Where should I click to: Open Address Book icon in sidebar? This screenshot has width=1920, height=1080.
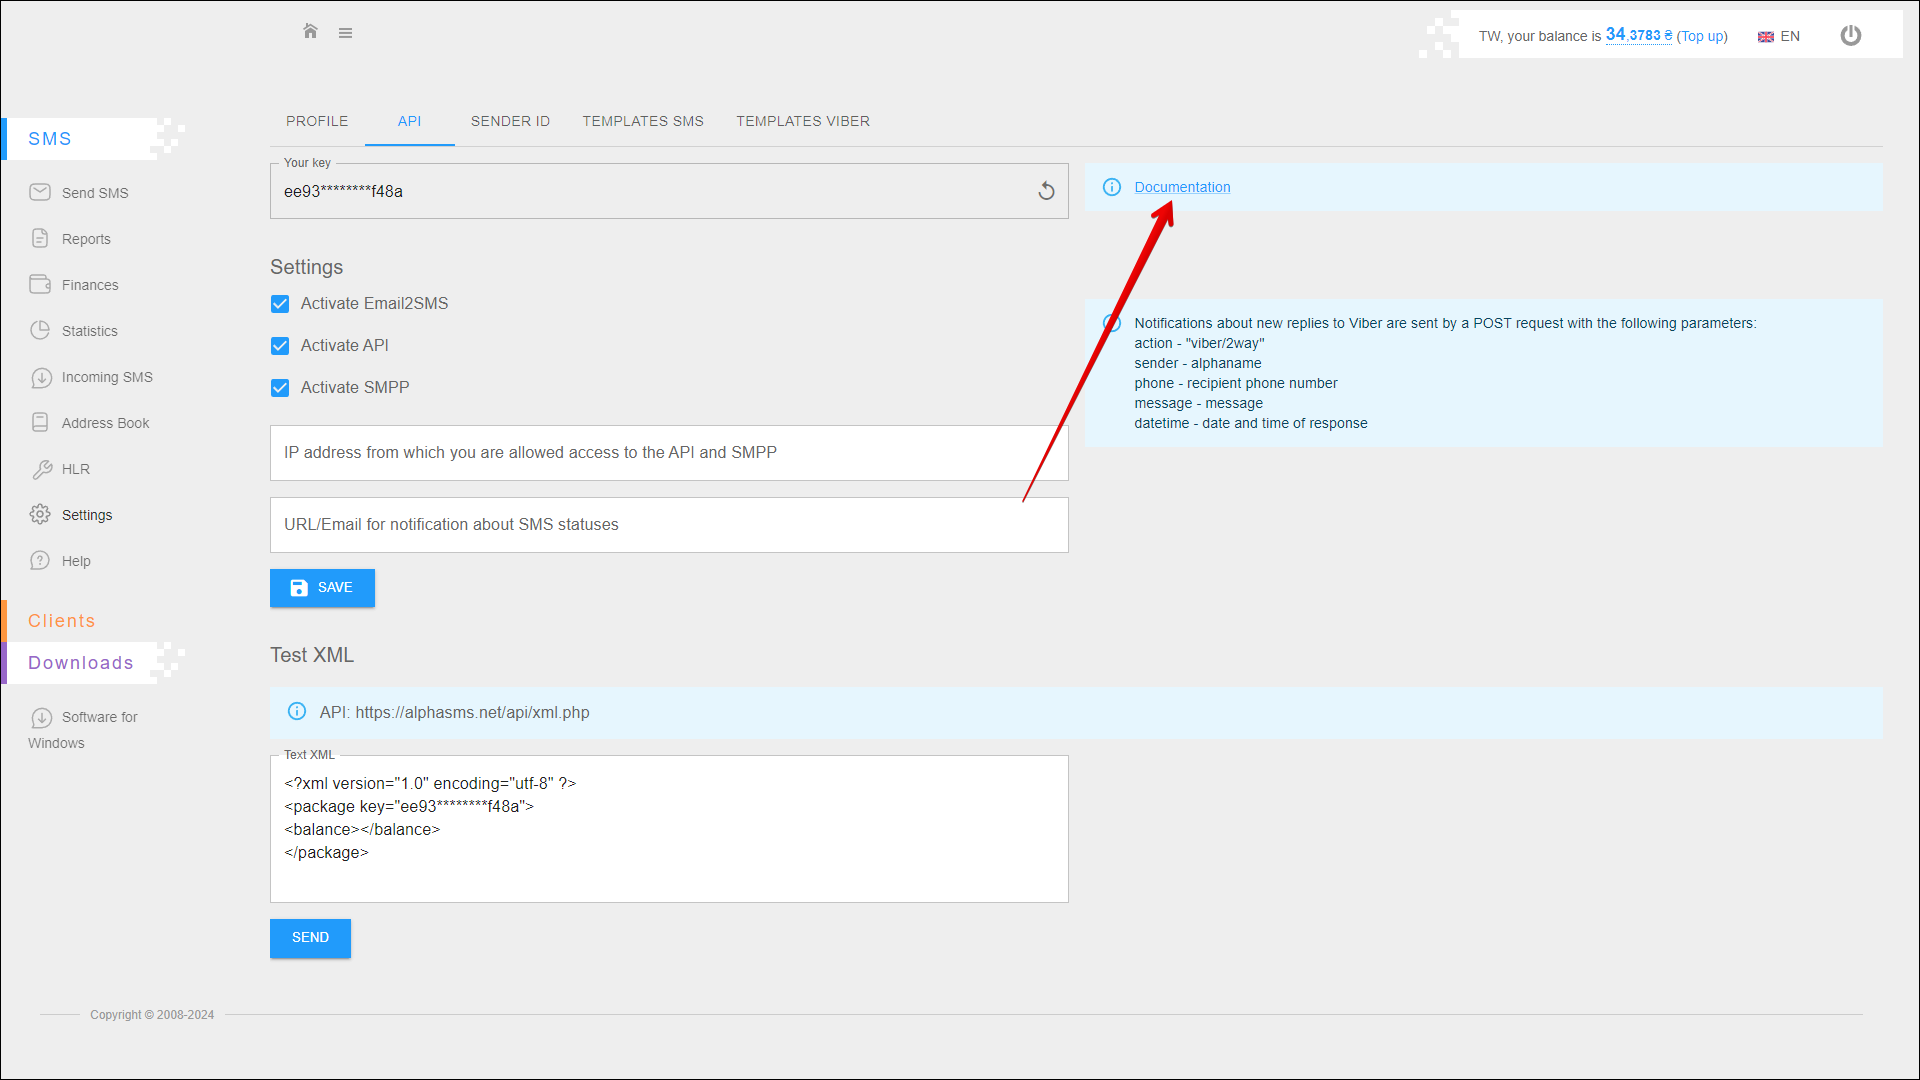point(40,423)
